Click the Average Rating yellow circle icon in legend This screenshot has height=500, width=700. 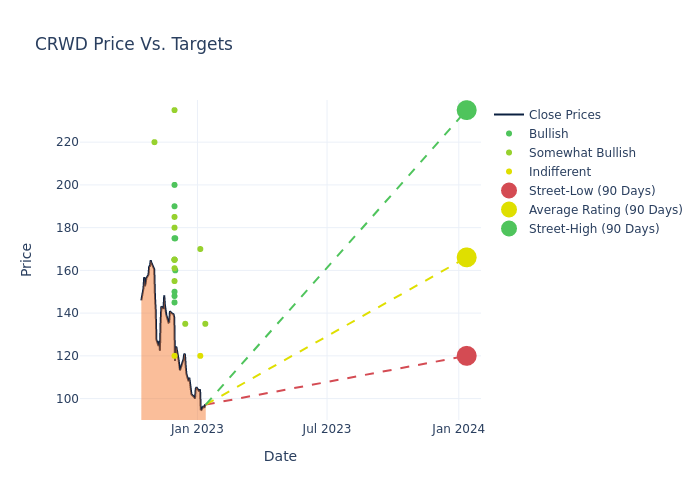pyautogui.click(x=509, y=210)
